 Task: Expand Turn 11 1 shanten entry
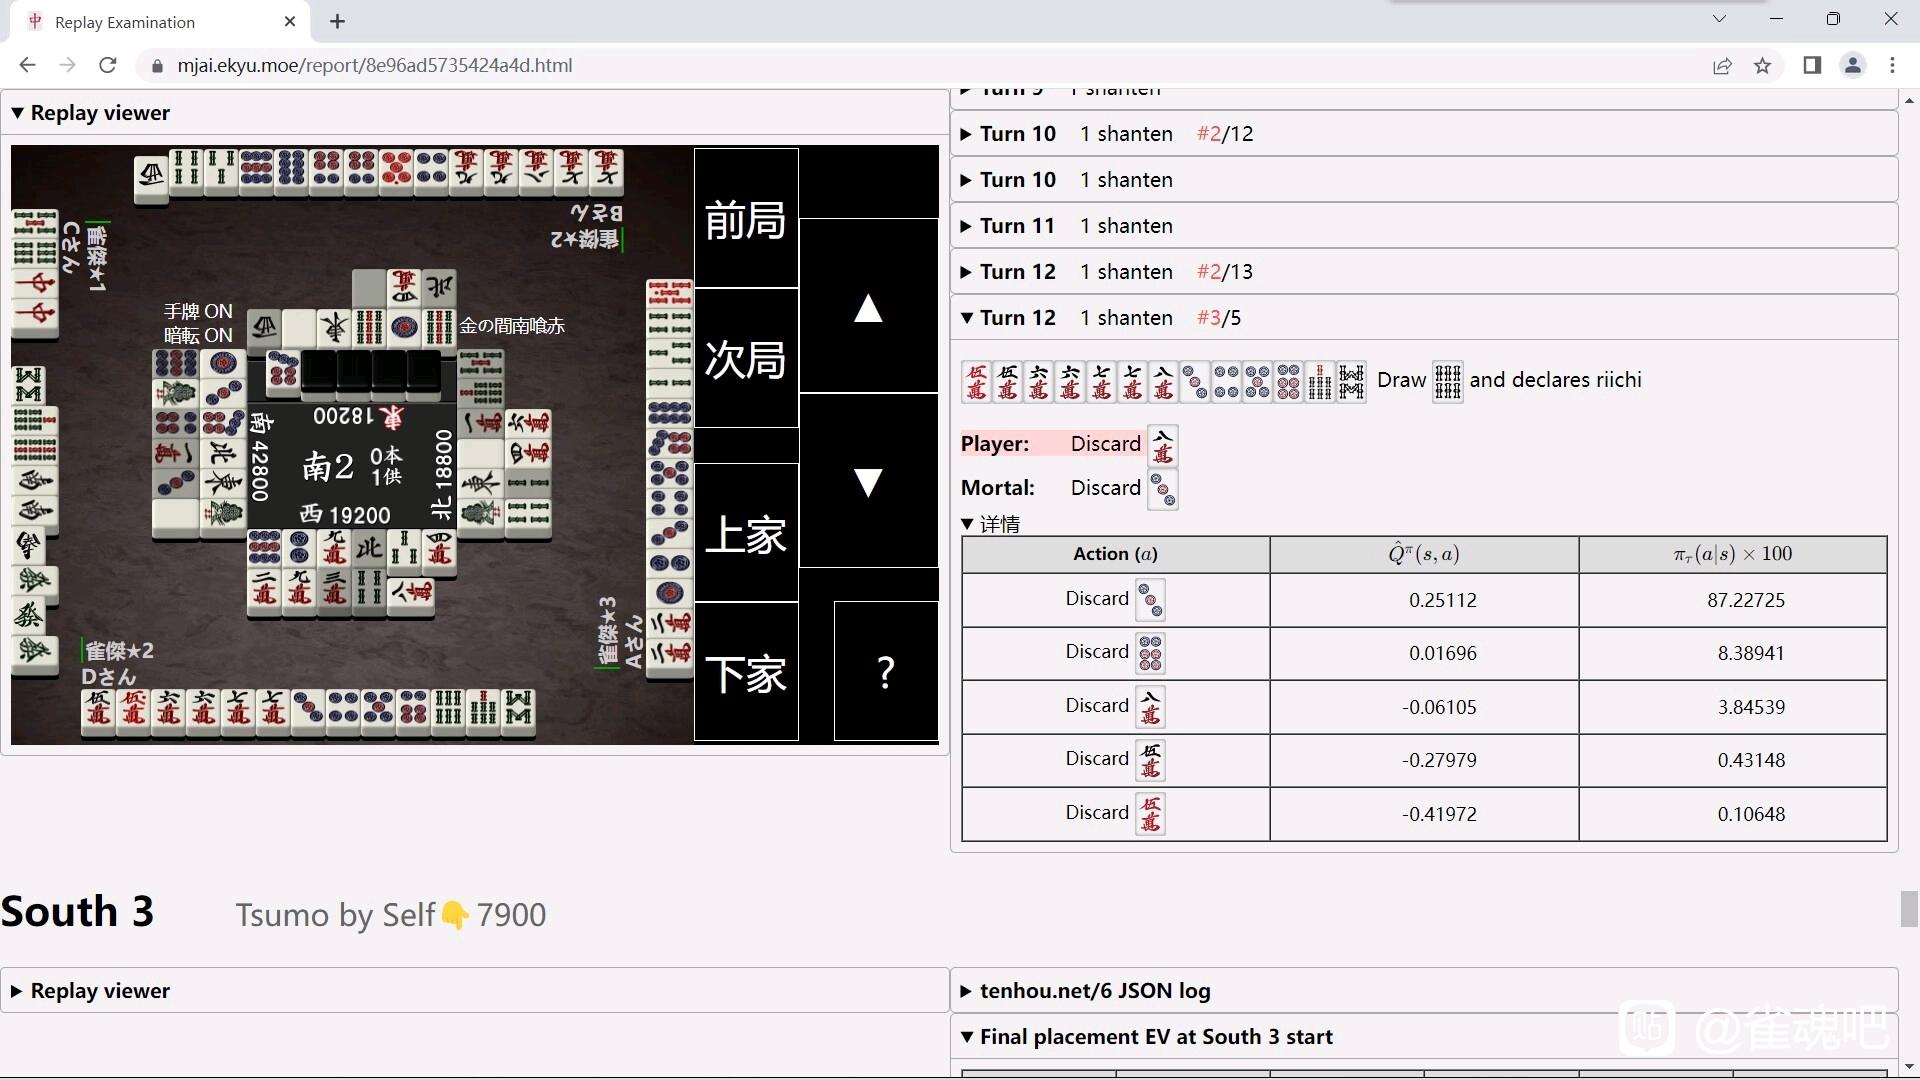(1424, 225)
